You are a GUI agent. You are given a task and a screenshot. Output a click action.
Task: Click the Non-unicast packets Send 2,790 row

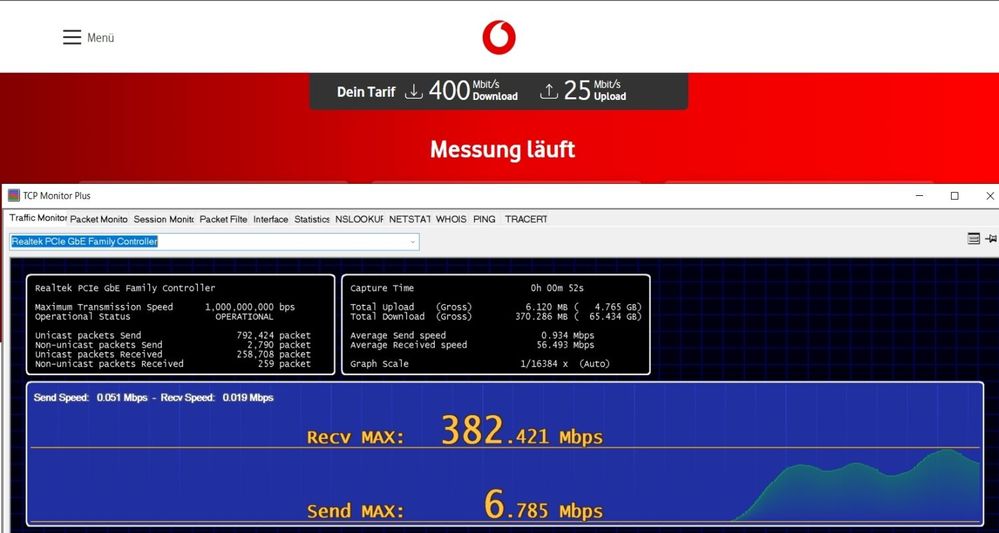click(x=173, y=345)
